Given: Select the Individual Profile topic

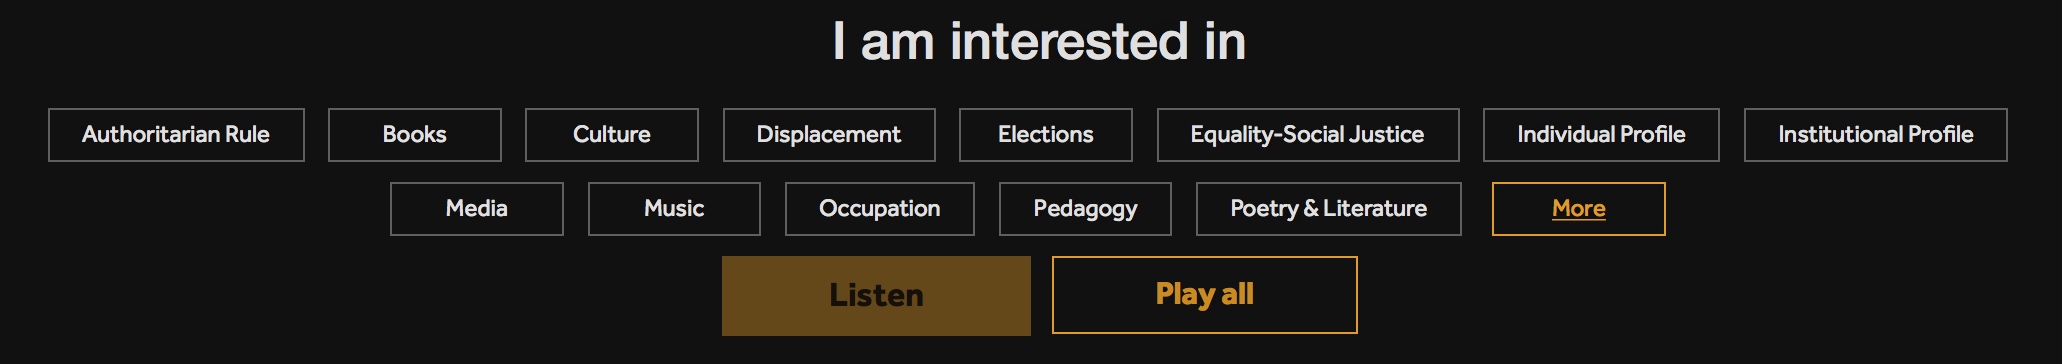Looking at the screenshot, I should tap(1601, 135).
